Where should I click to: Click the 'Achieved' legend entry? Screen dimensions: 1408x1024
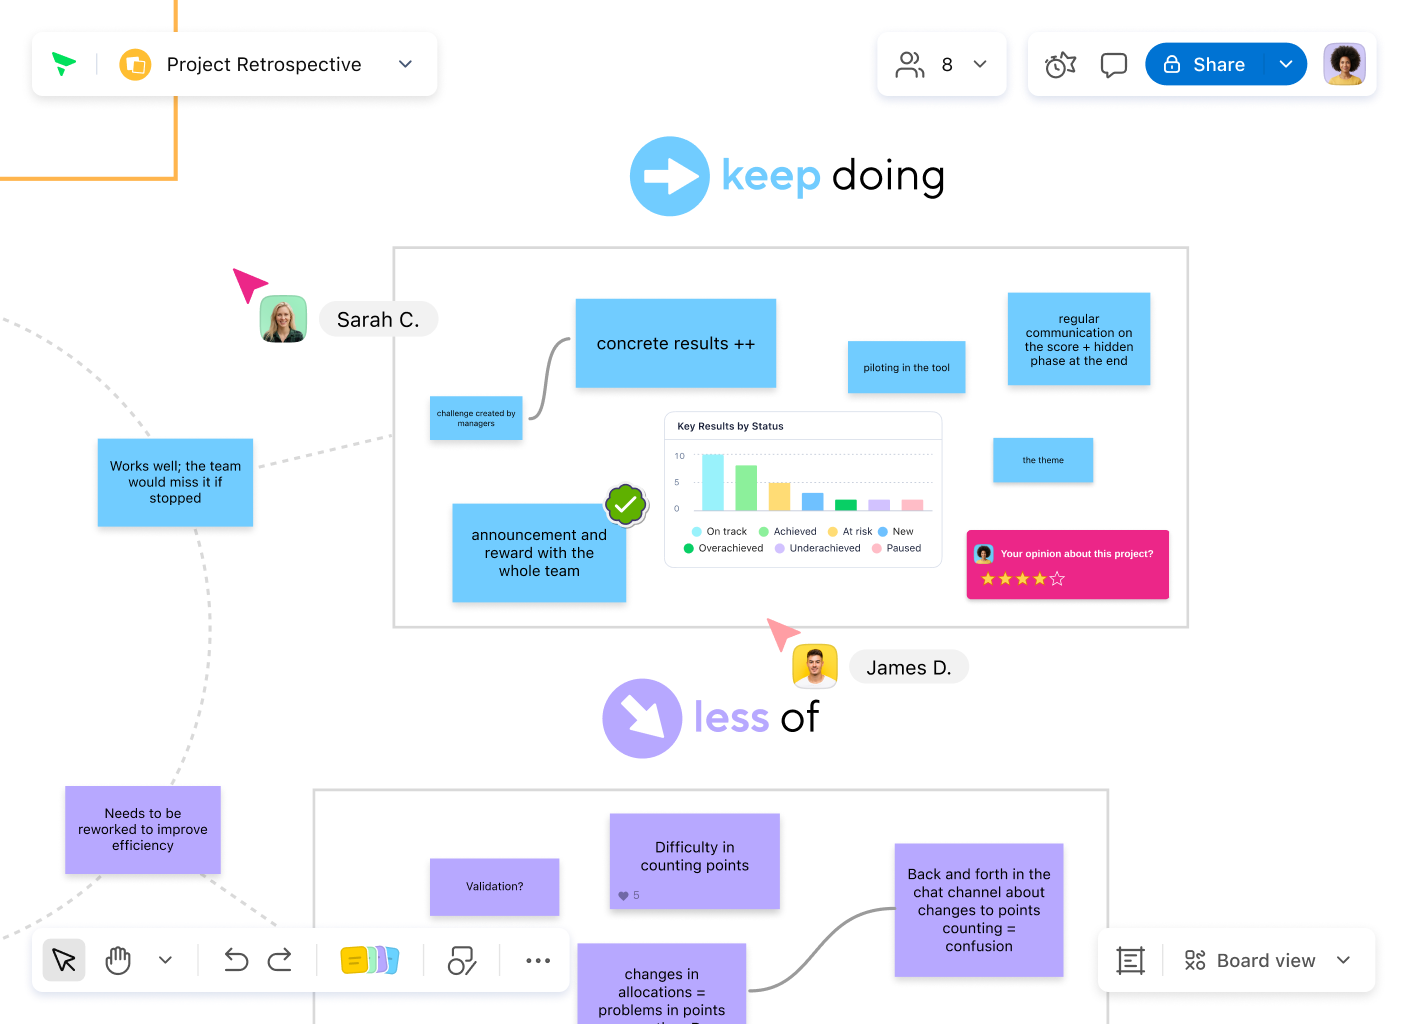788,532
